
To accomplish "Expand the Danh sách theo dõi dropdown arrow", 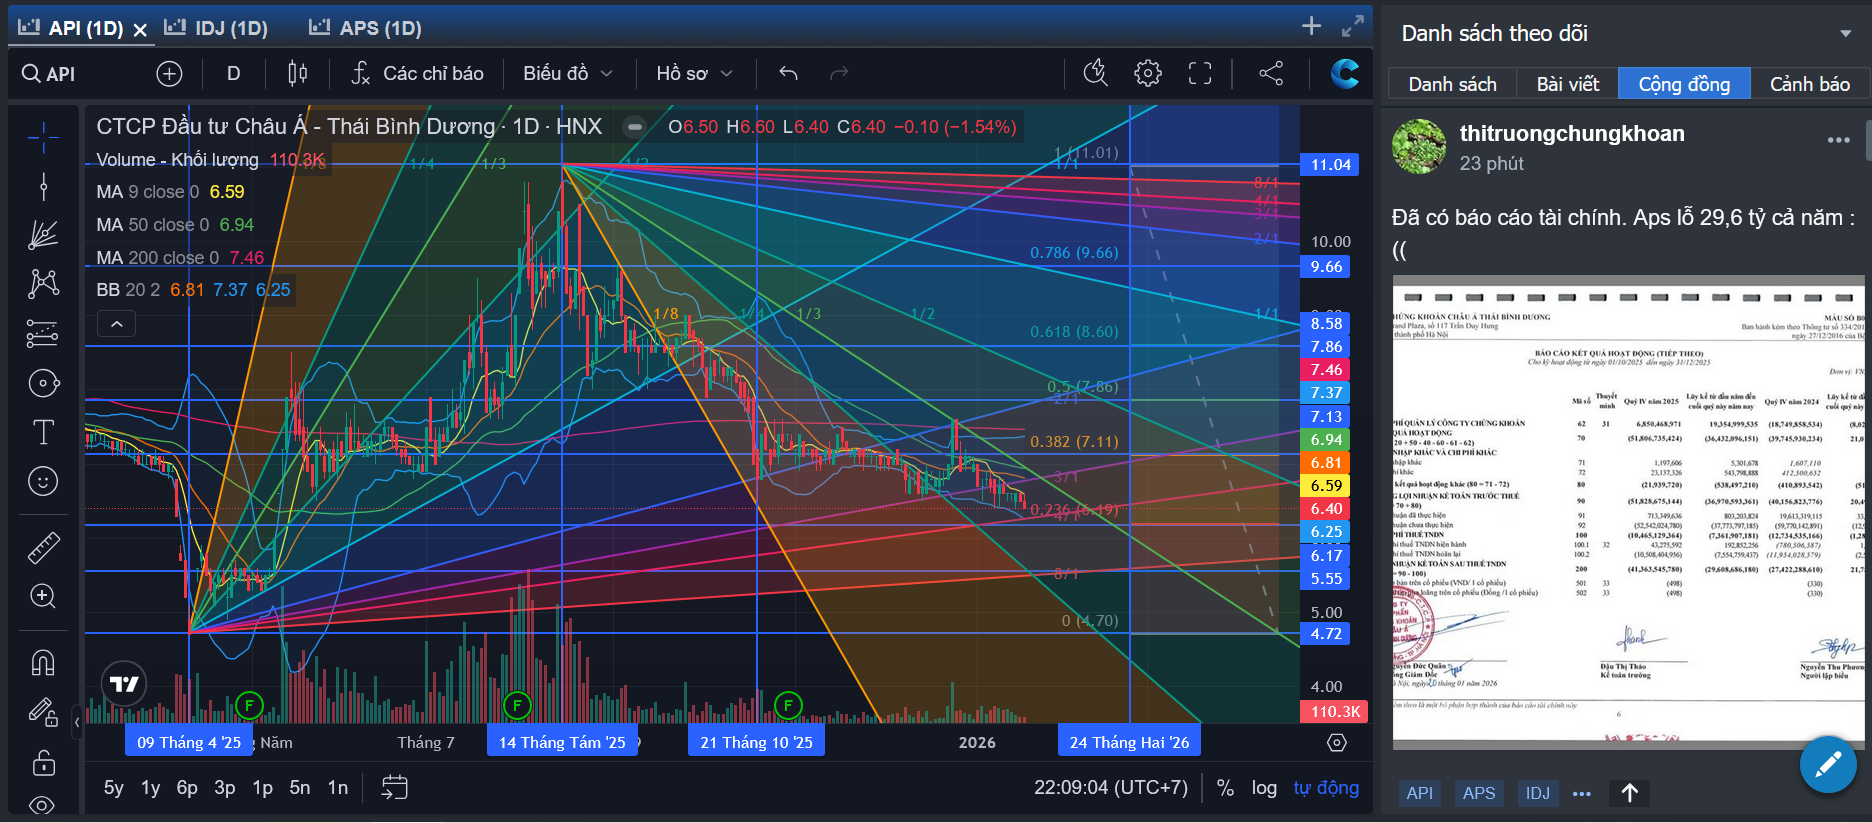I will [x=1845, y=34].
